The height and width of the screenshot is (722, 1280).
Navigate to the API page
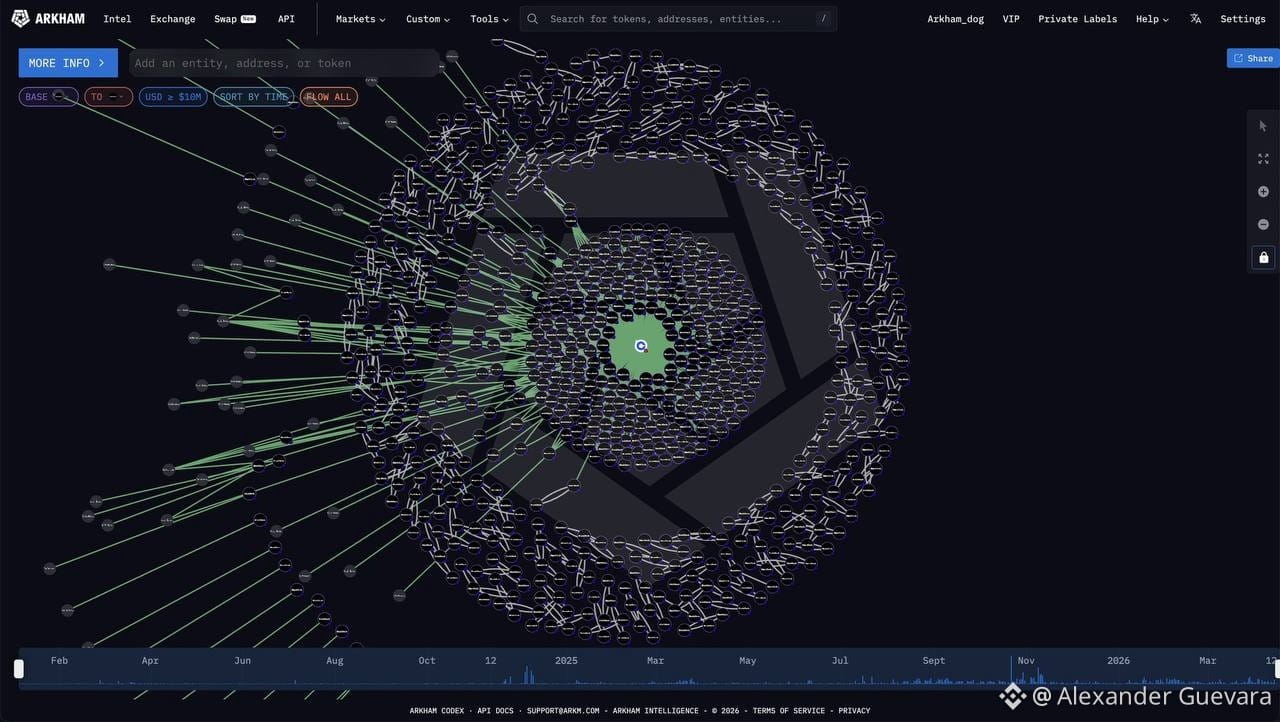(286, 19)
